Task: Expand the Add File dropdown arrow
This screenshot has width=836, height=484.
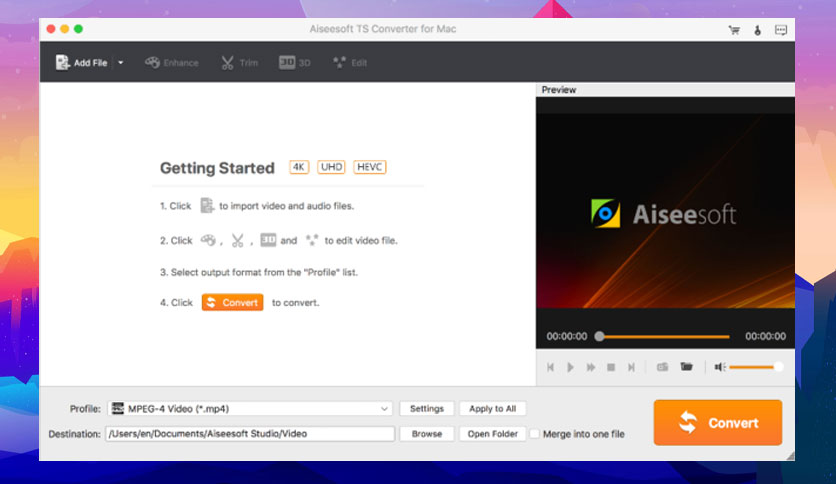Action: [x=120, y=63]
